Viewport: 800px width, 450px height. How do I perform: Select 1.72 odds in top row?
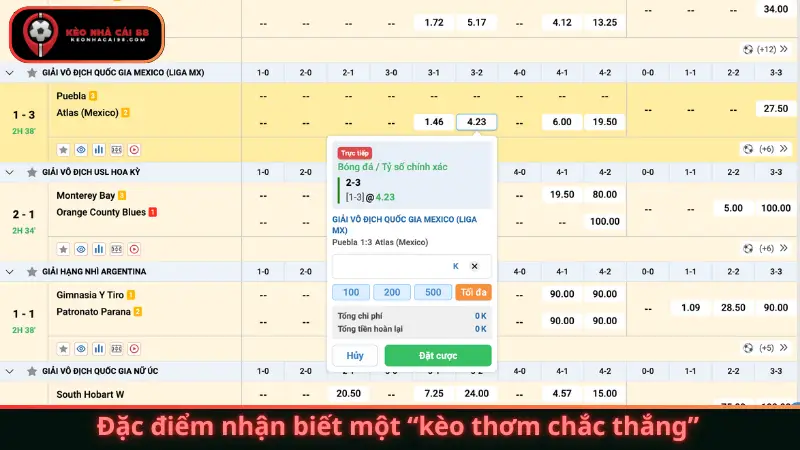tap(434, 22)
